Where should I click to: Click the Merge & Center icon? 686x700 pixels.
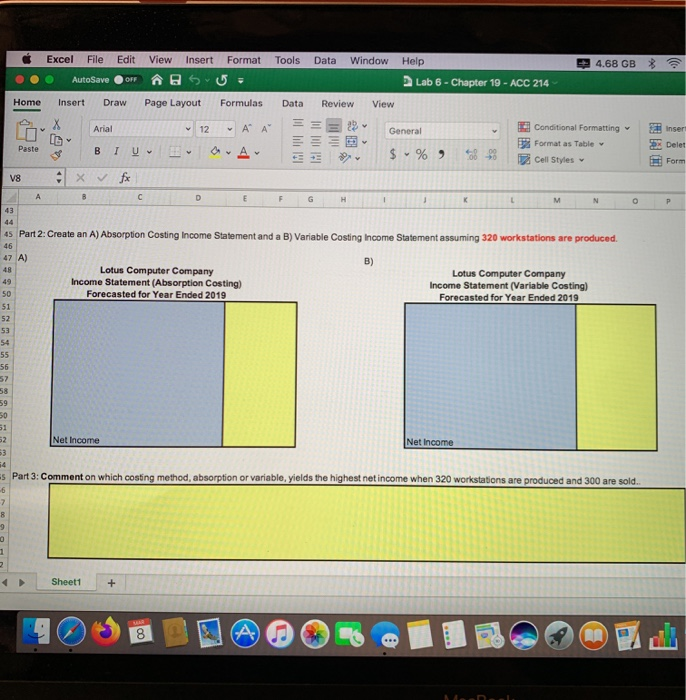(x=352, y=142)
